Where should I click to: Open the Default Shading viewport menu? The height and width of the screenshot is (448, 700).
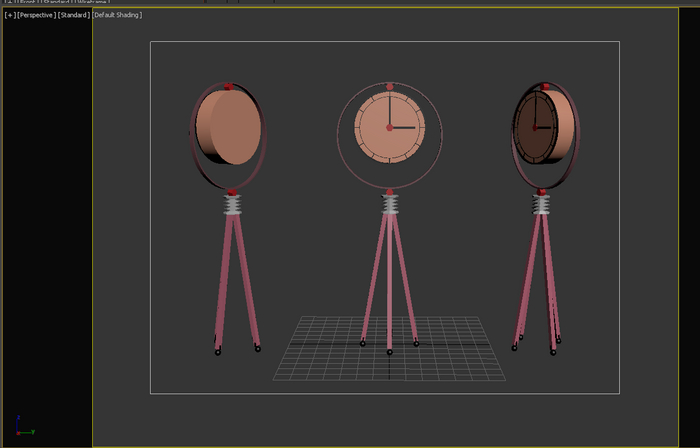click(x=118, y=16)
